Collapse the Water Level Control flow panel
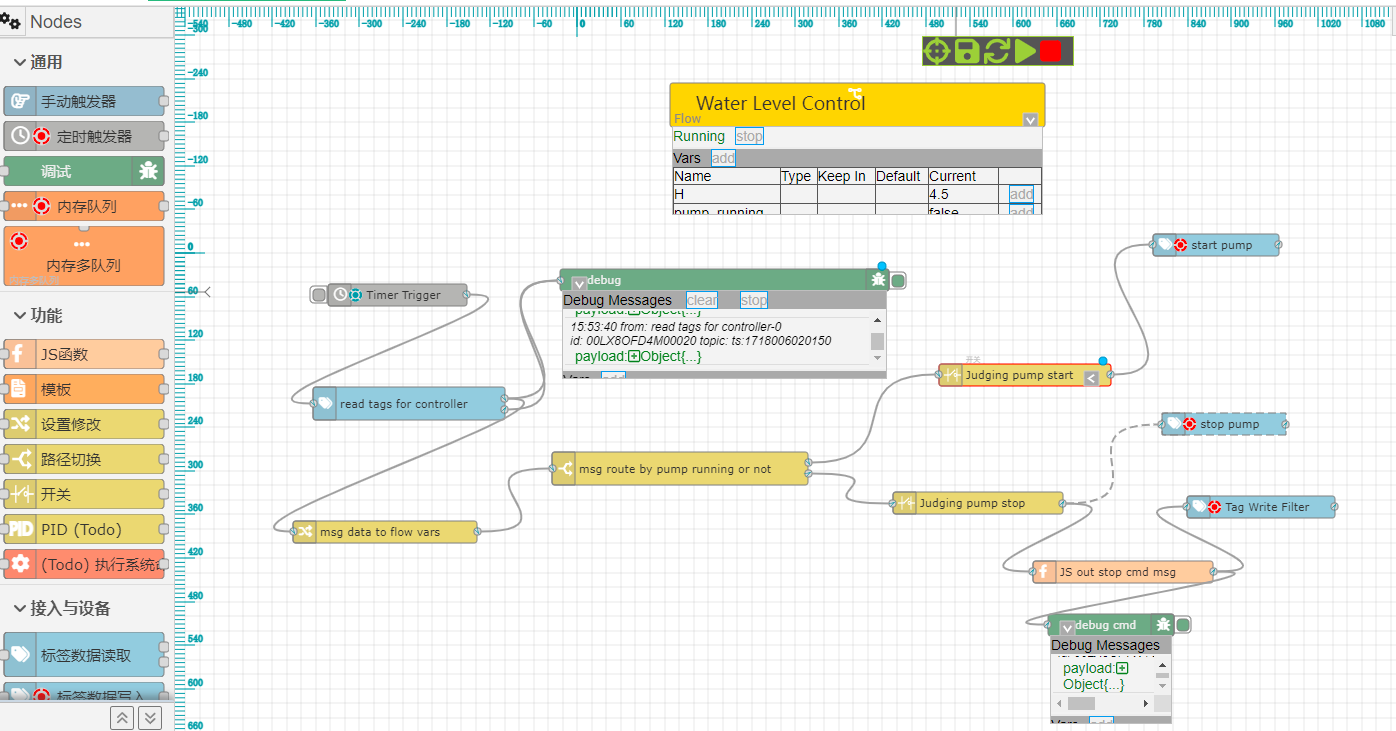1396x731 pixels. (1031, 120)
